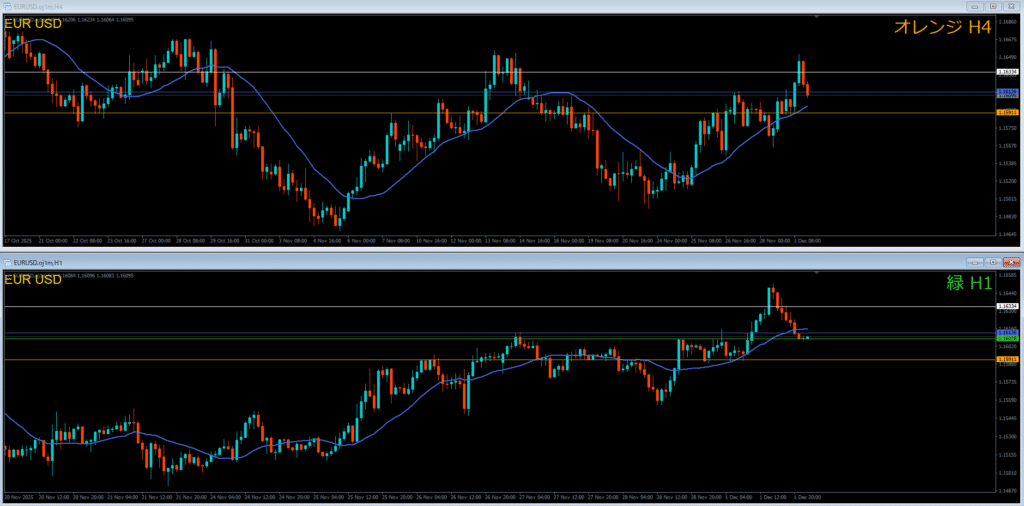Select orange 1.15911 price tag in H1 chart

coord(1007,359)
